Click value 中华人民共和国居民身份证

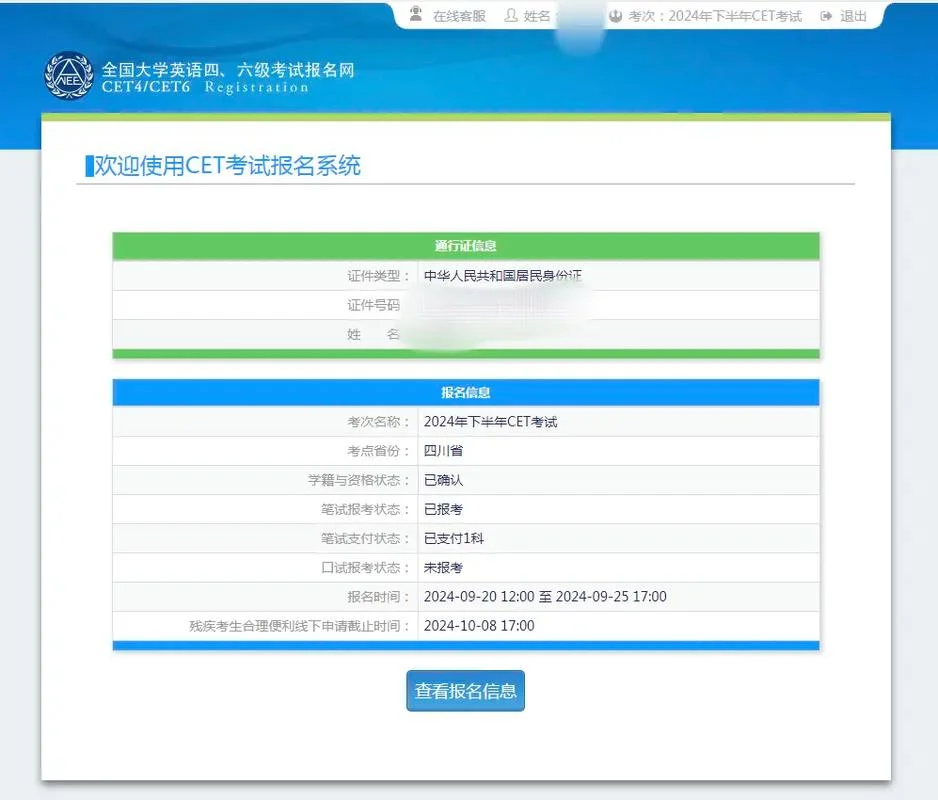pyautogui.click(x=502, y=276)
